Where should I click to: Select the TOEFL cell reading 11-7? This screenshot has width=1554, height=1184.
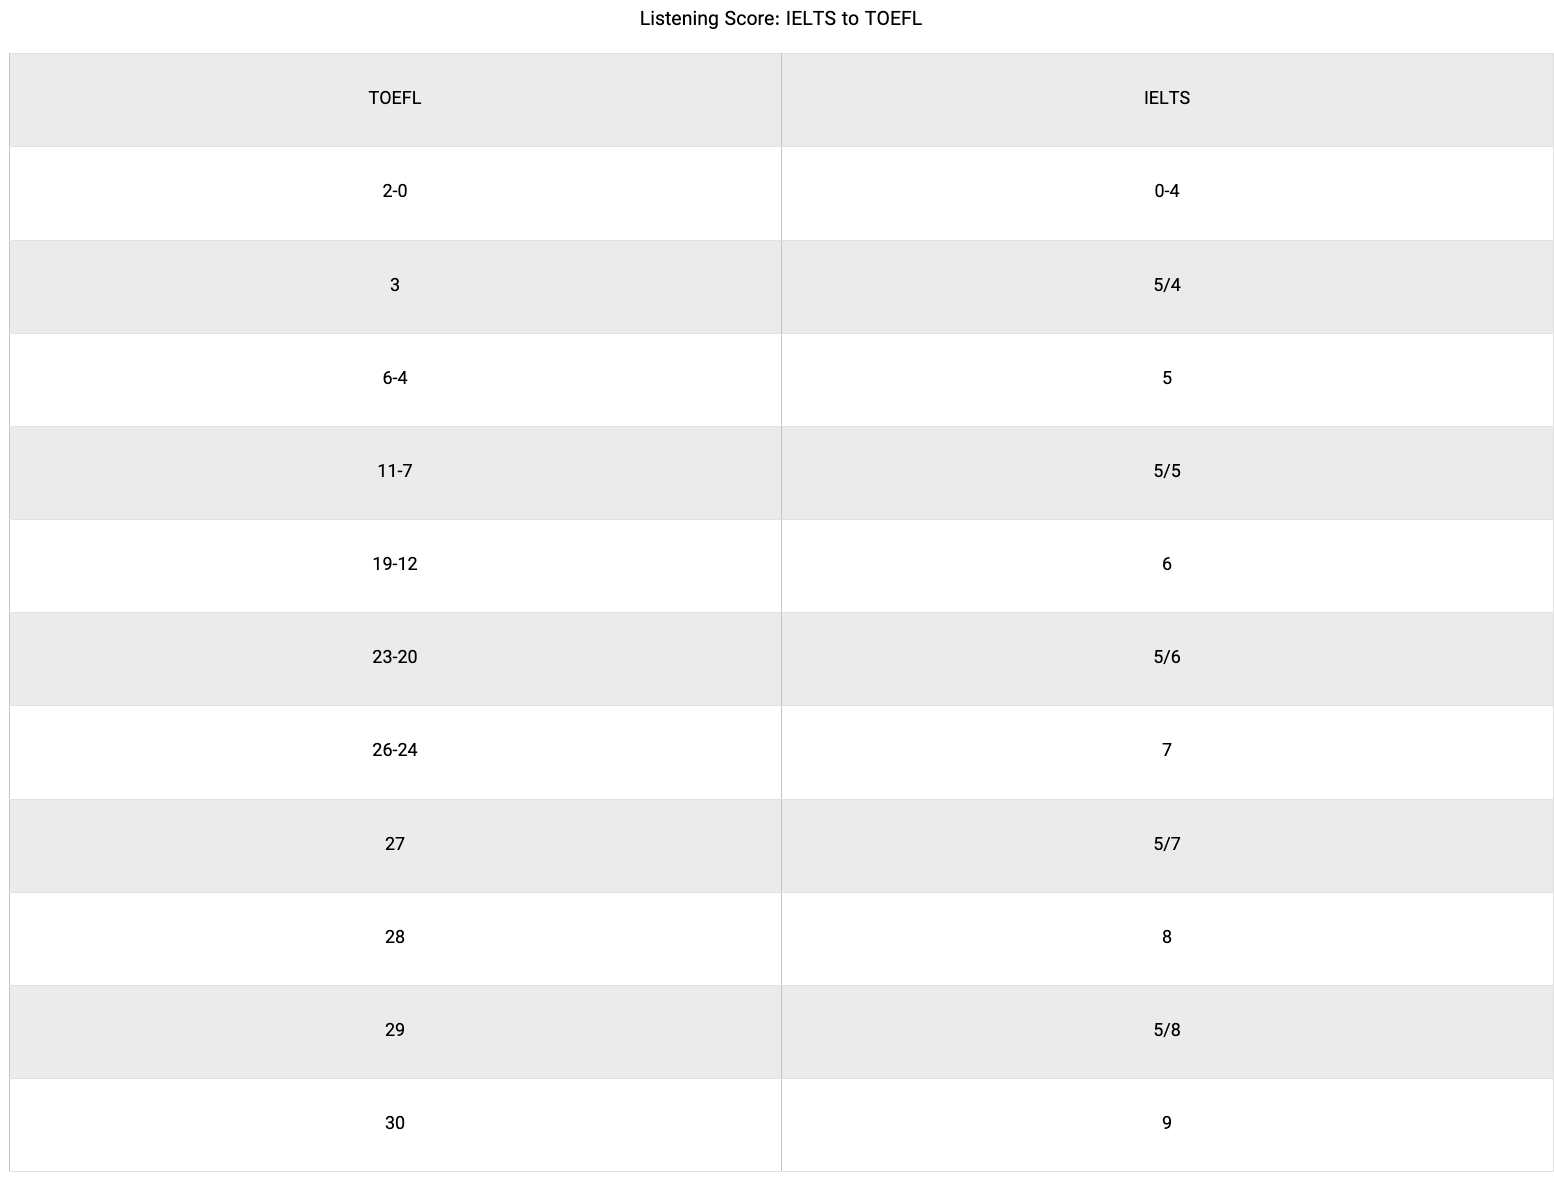pyautogui.click(x=395, y=471)
